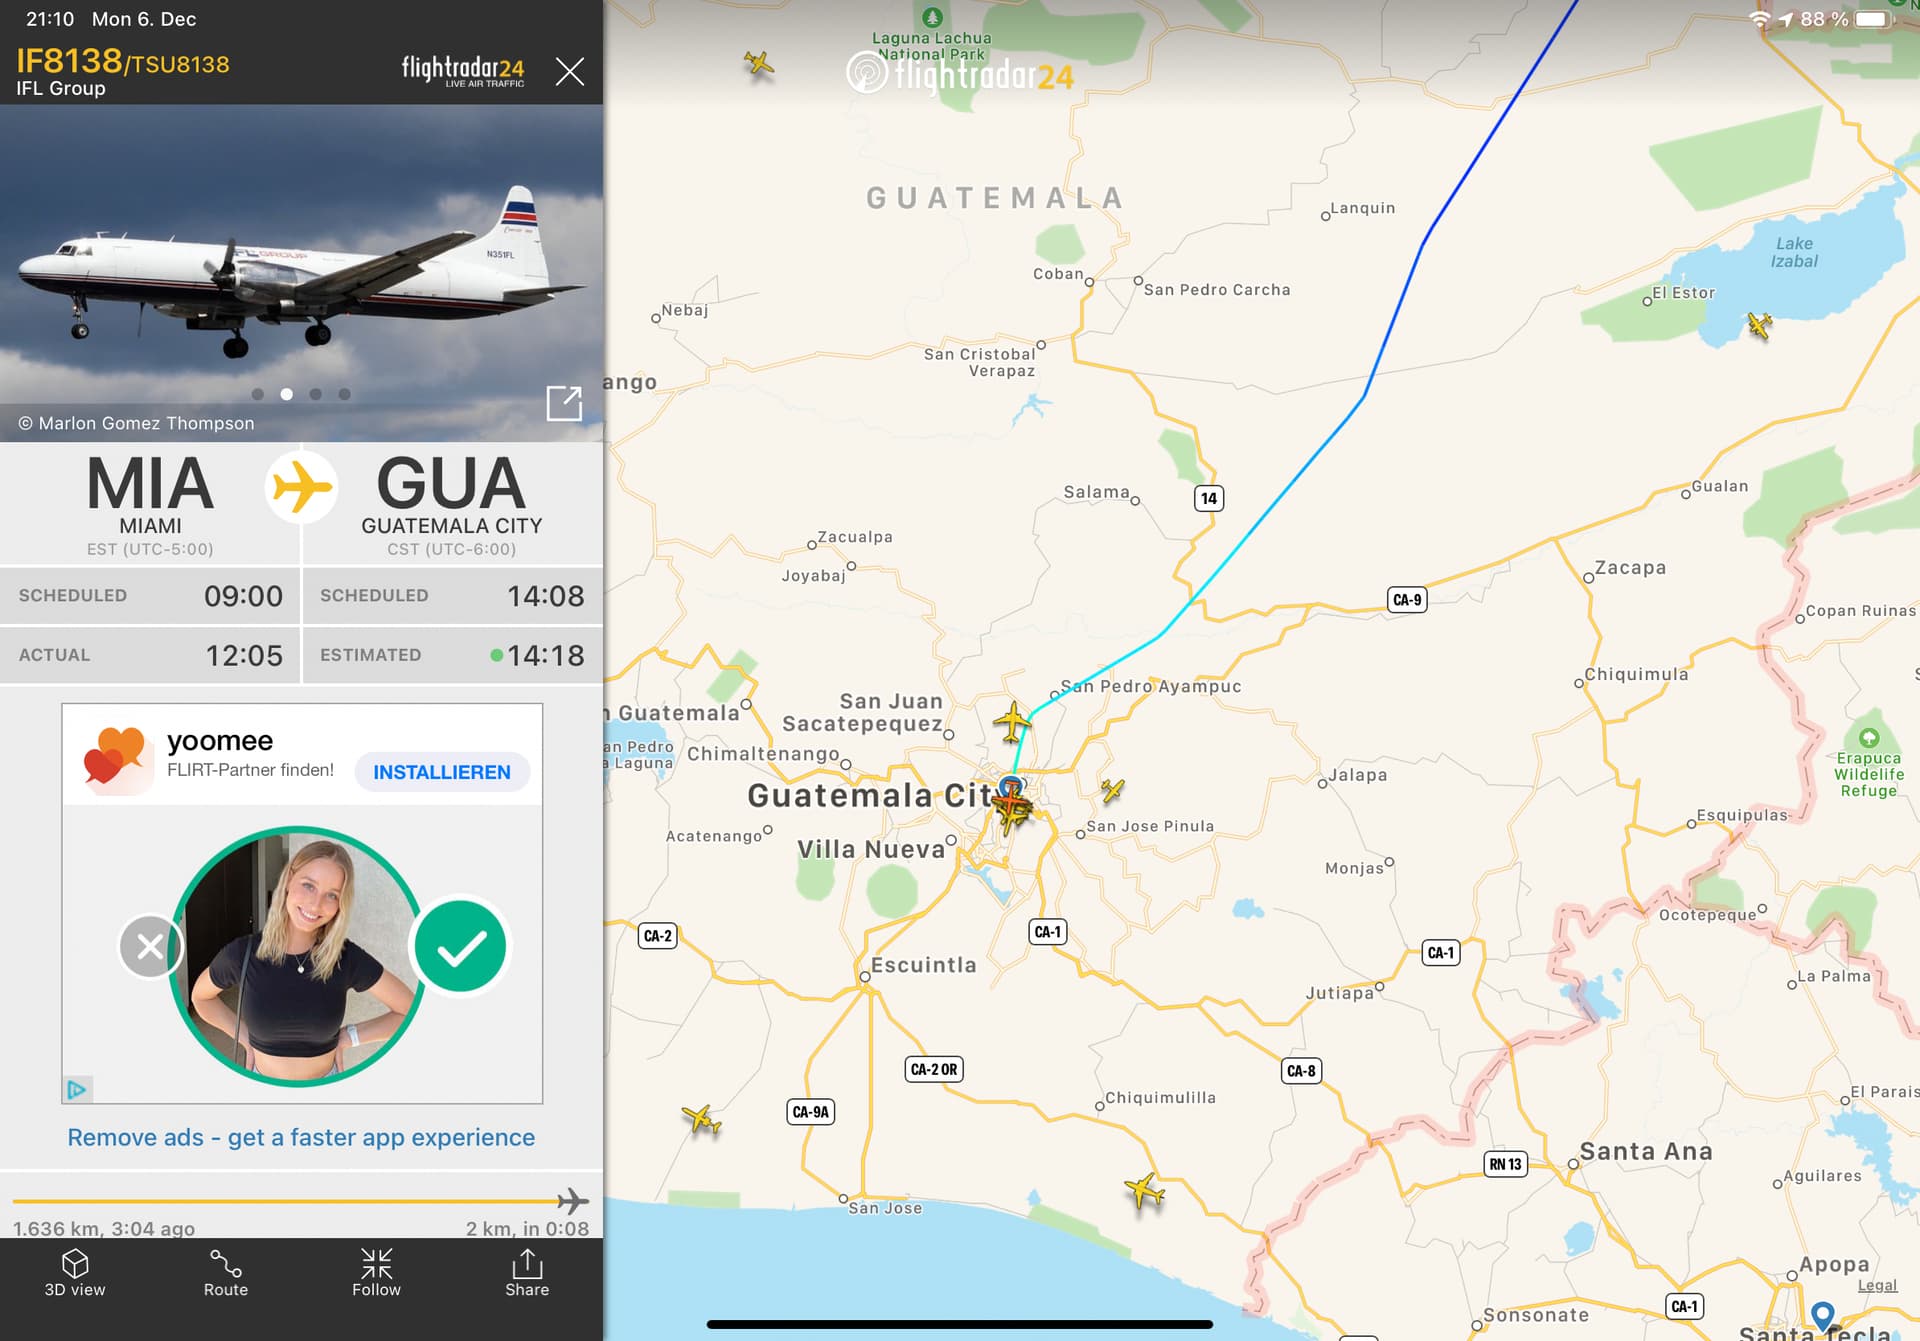The image size is (1920, 1341).
Task: Open aircraft photo in external view
Action: click(x=564, y=403)
